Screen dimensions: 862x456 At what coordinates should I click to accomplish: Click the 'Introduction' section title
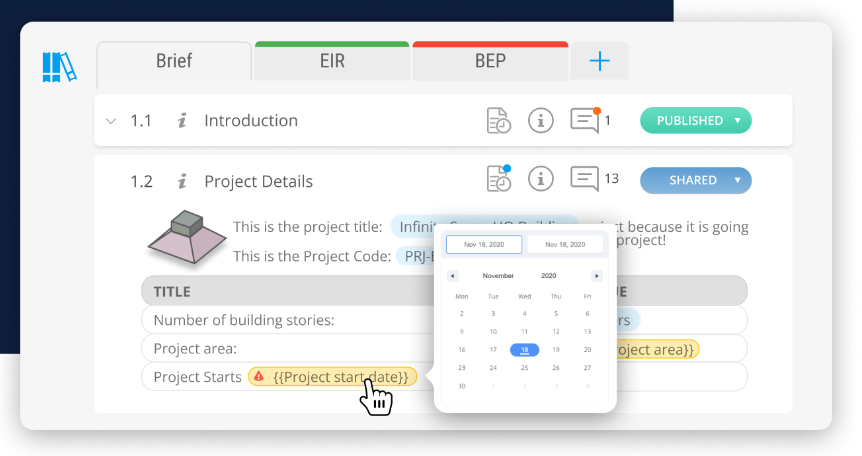tap(251, 120)
